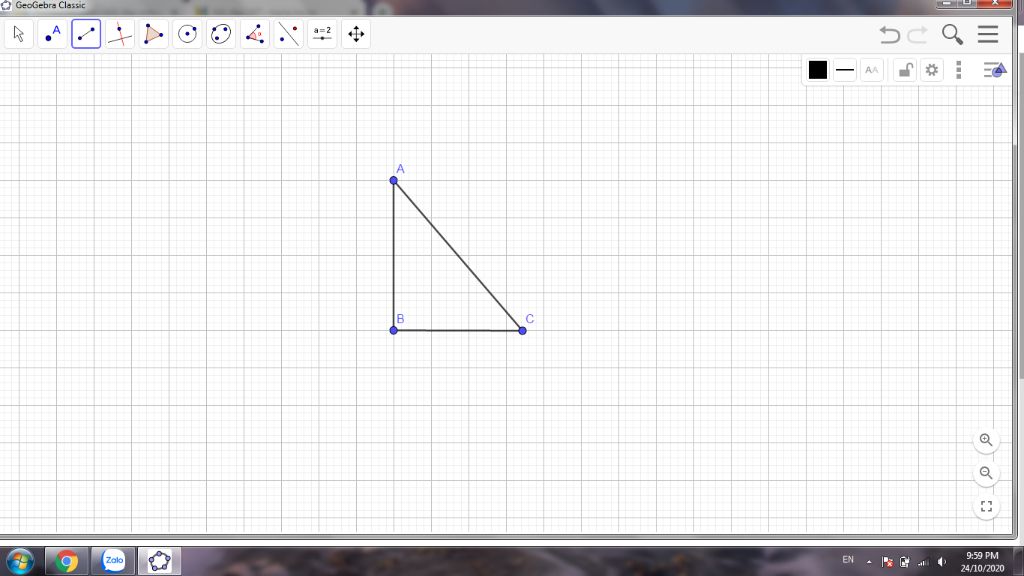Image resolution: width=1024 pixels, height=576 pixels.
Task: Click the volume speaker tray icon
Action: click(942, 562)
